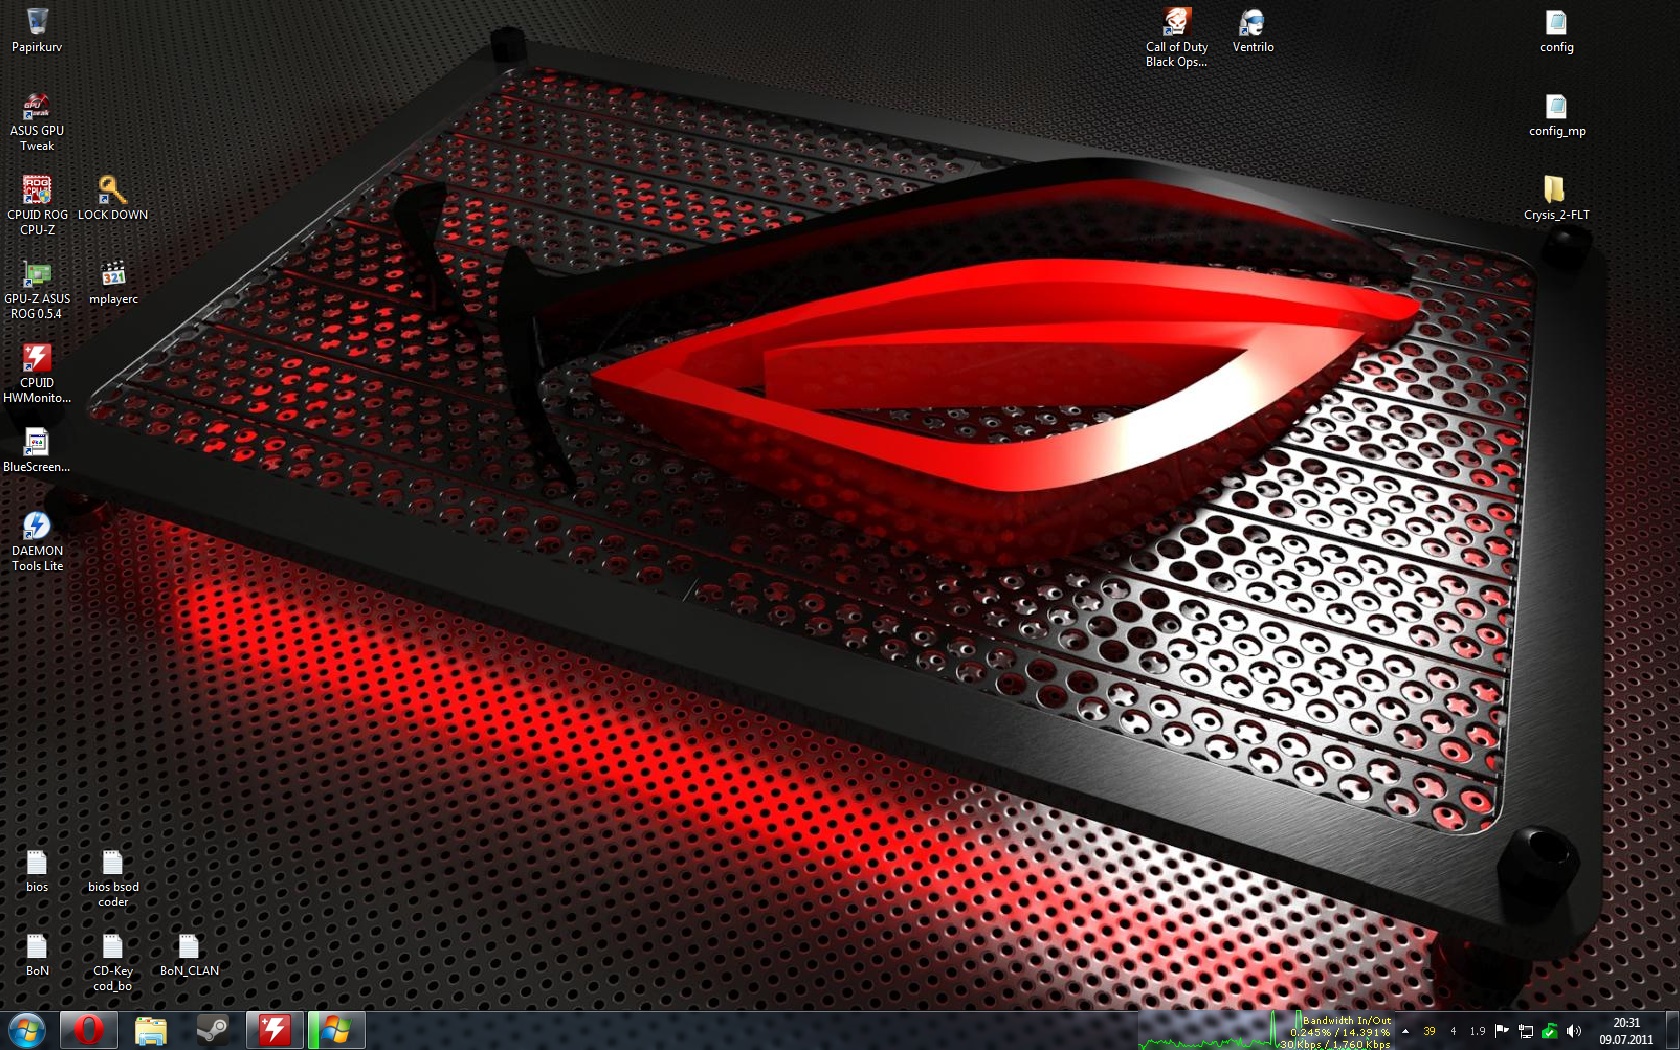This screenshot has width=1680, height=1050.
Task: Click the tray value 4 indicator
Action: (1454, 1031)
